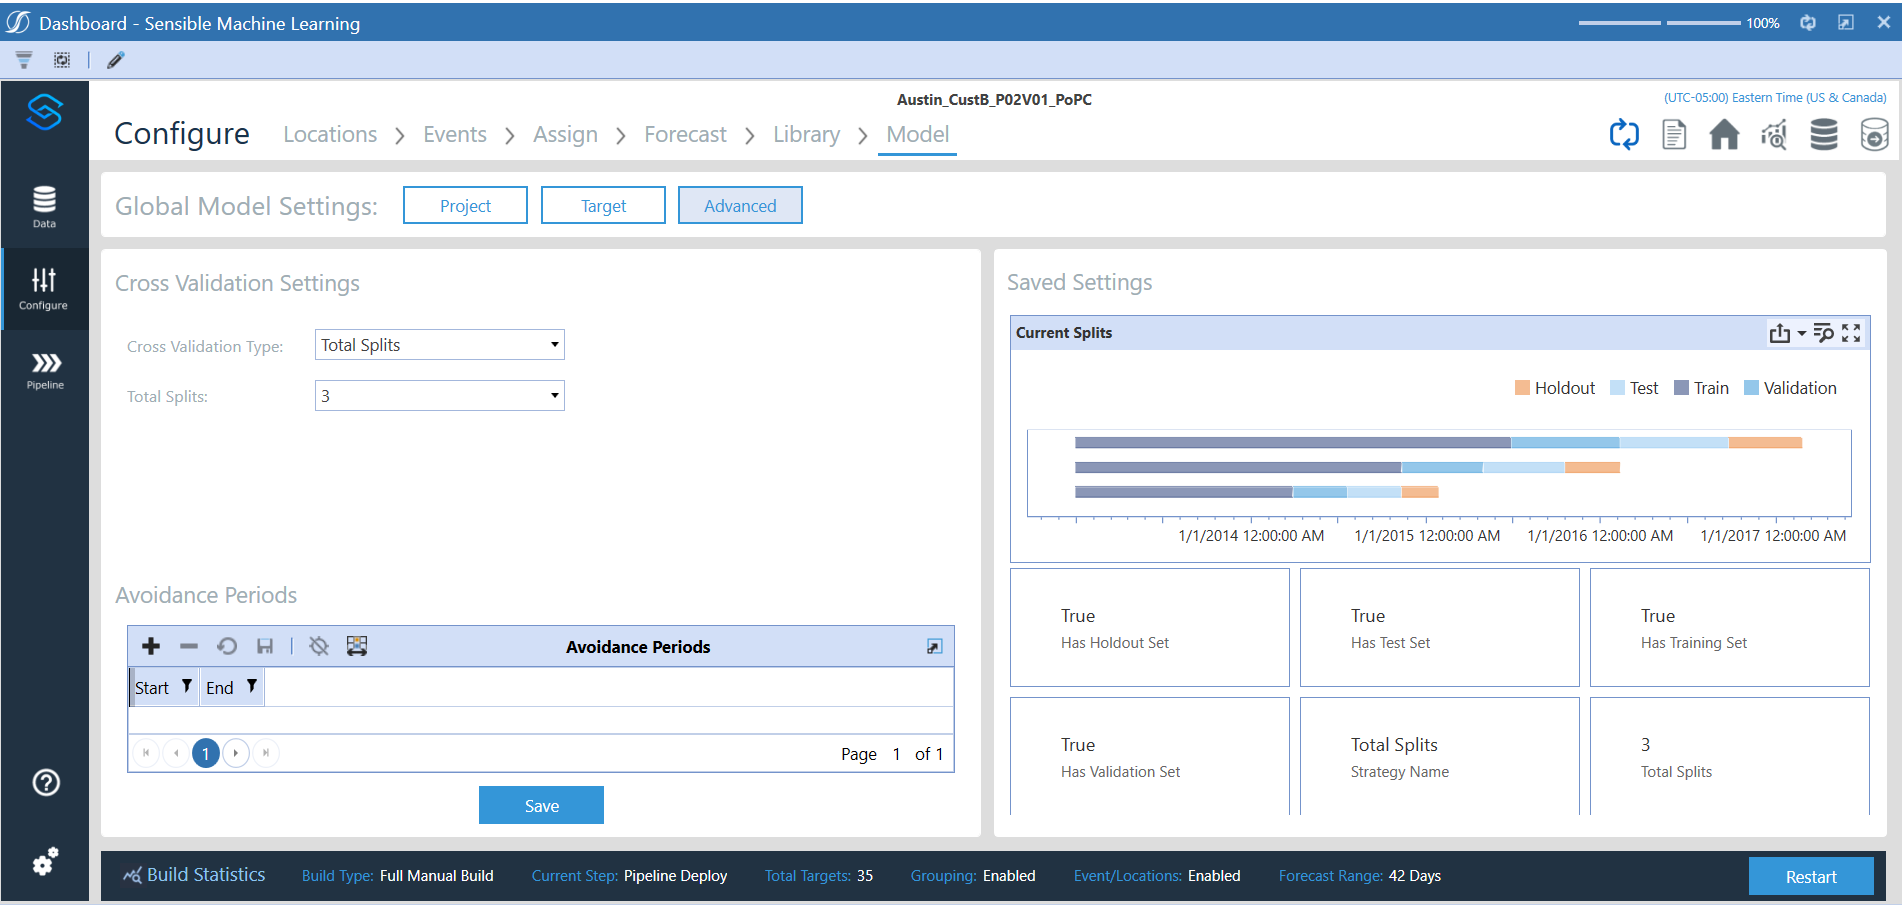Screen dimensions: 1902x905
Task: Open the chart search options icon
Action: 1823,333
